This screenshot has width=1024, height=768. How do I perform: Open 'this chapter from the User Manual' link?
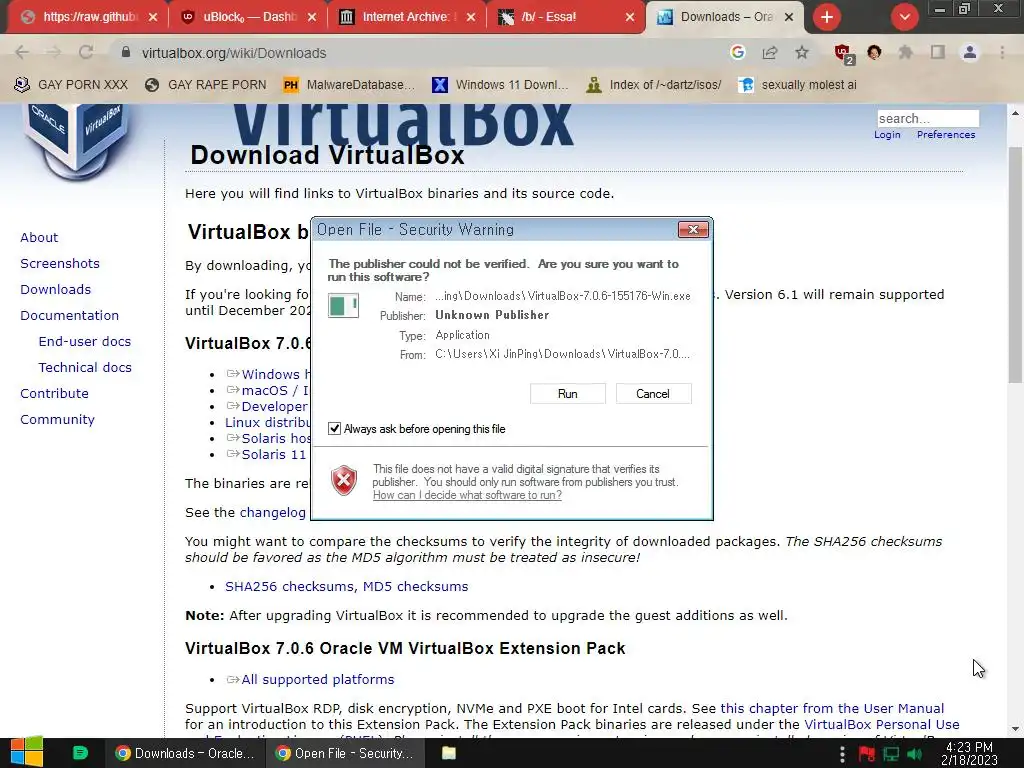coord(832,709)
